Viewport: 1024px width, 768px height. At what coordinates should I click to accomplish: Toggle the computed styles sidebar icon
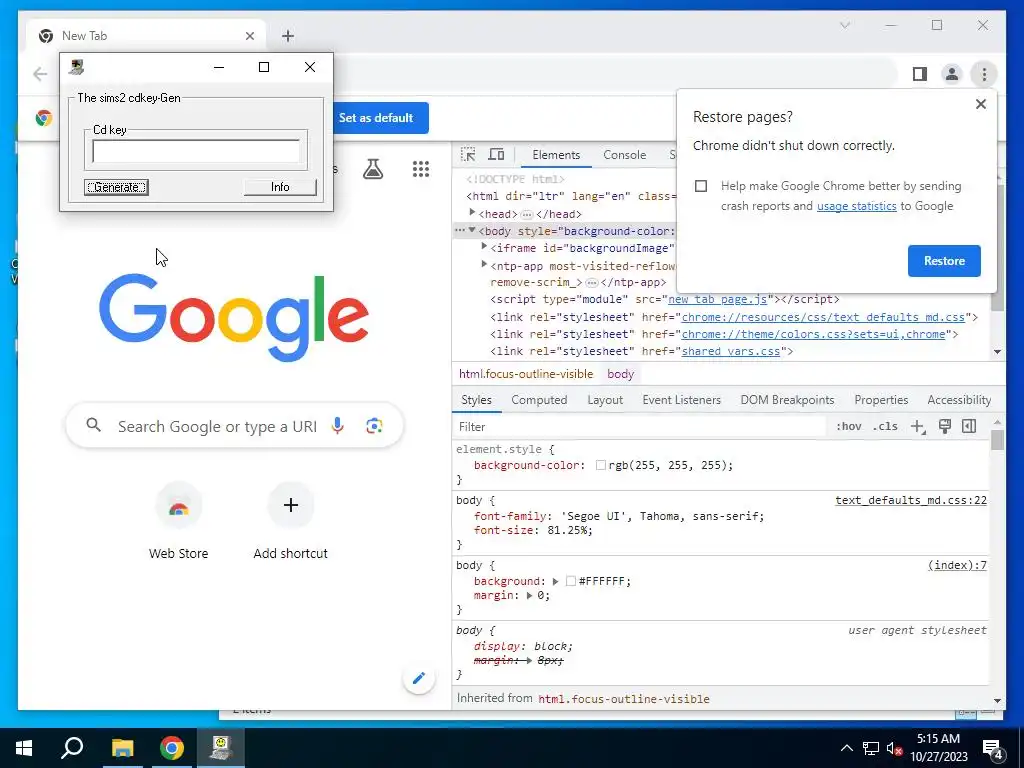(x=969, y=426)
